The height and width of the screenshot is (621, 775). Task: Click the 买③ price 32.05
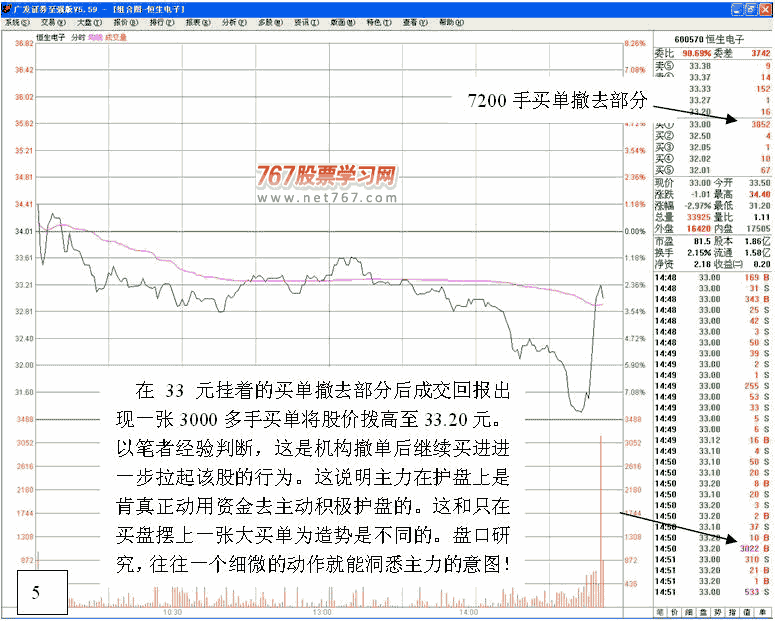[x=700, y=147]
